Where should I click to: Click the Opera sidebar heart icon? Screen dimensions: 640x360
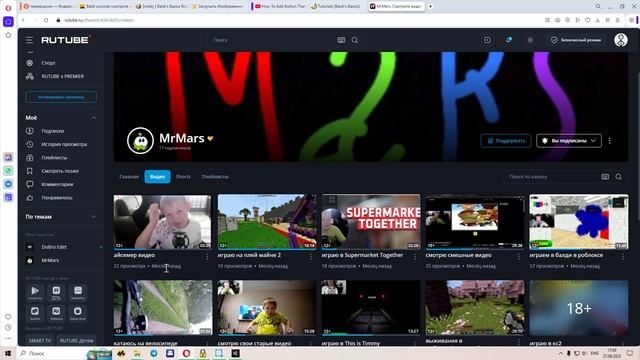(x=8, y=316)
